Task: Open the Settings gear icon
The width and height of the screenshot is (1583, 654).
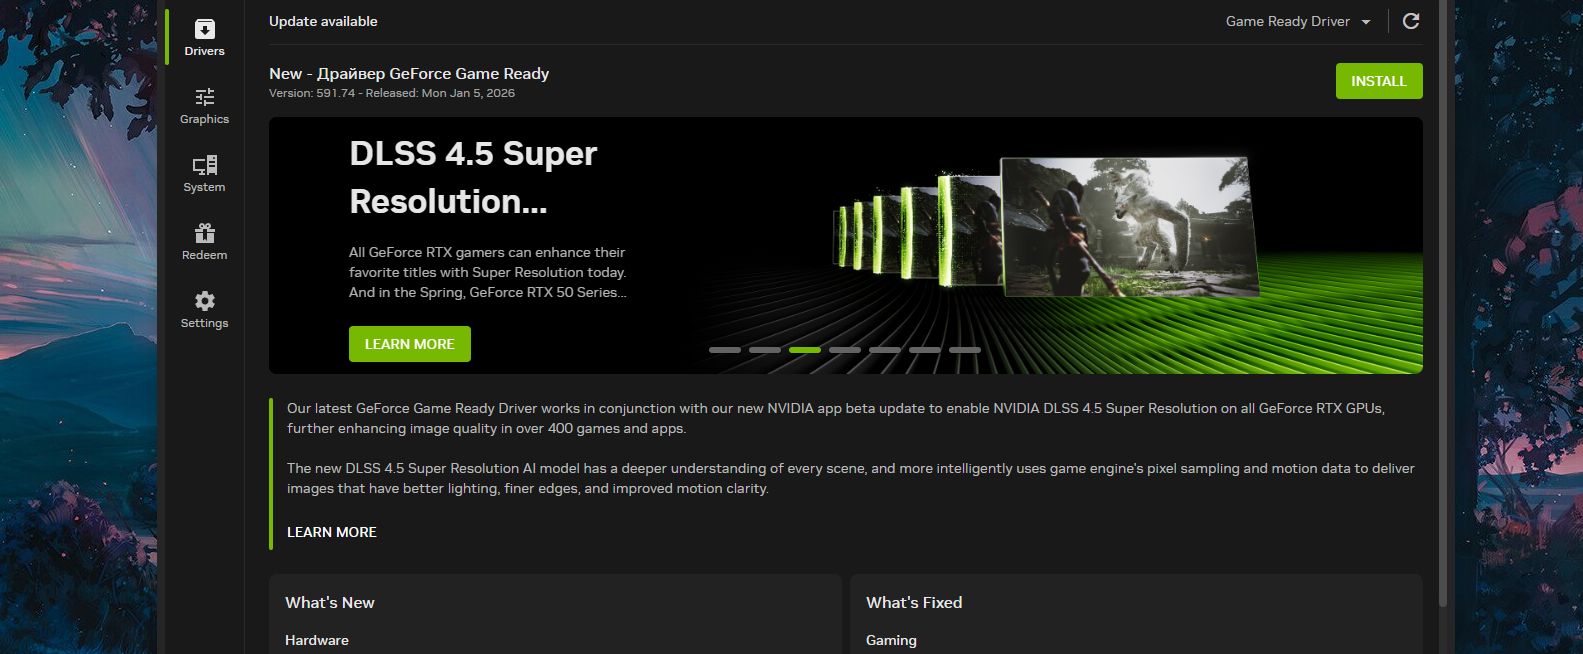Action: click(204, 301)
